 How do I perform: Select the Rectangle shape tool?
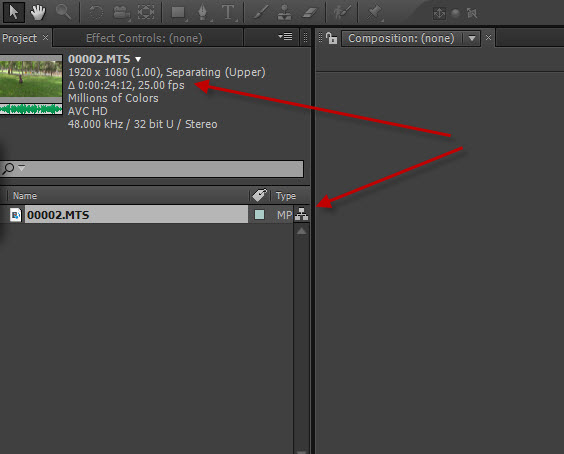[178, 13]
